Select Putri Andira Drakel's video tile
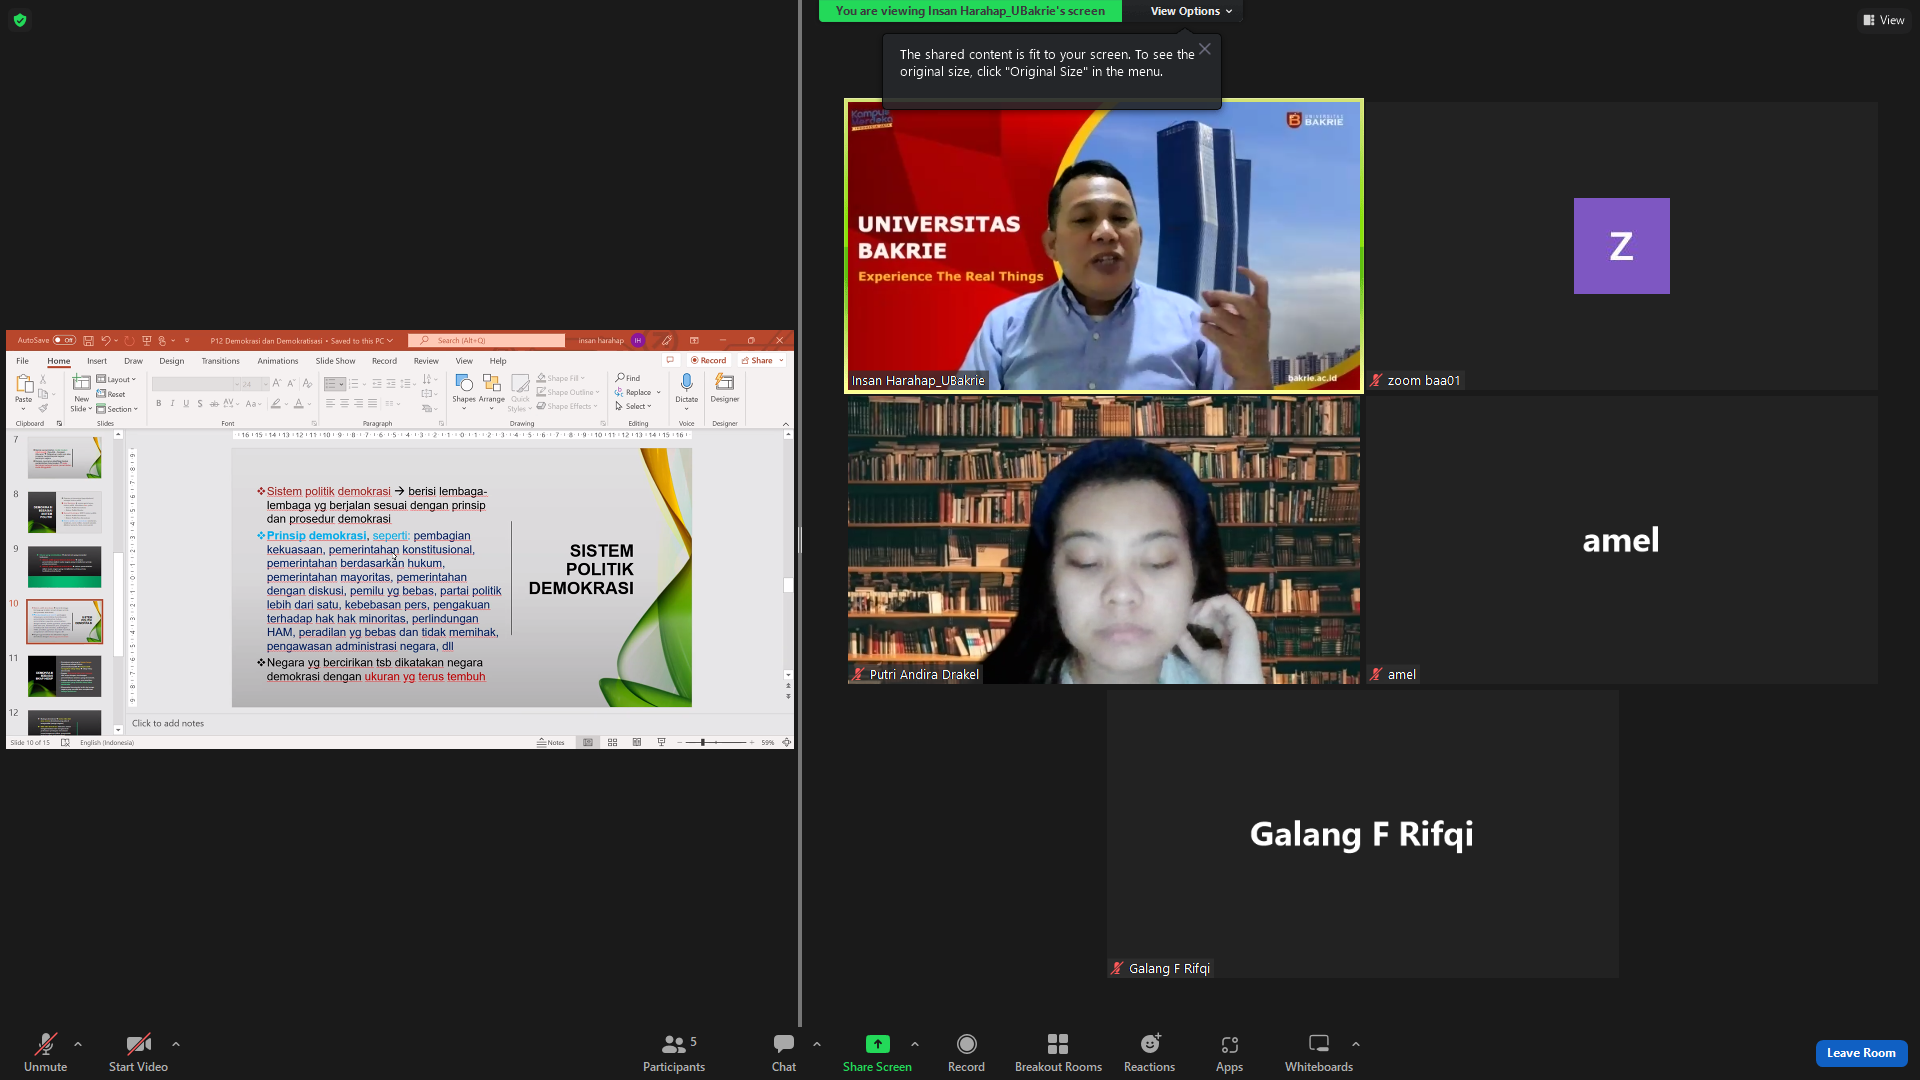Image resolution: width=1920 pixels, height=1080 pixels. [1104, 540]
